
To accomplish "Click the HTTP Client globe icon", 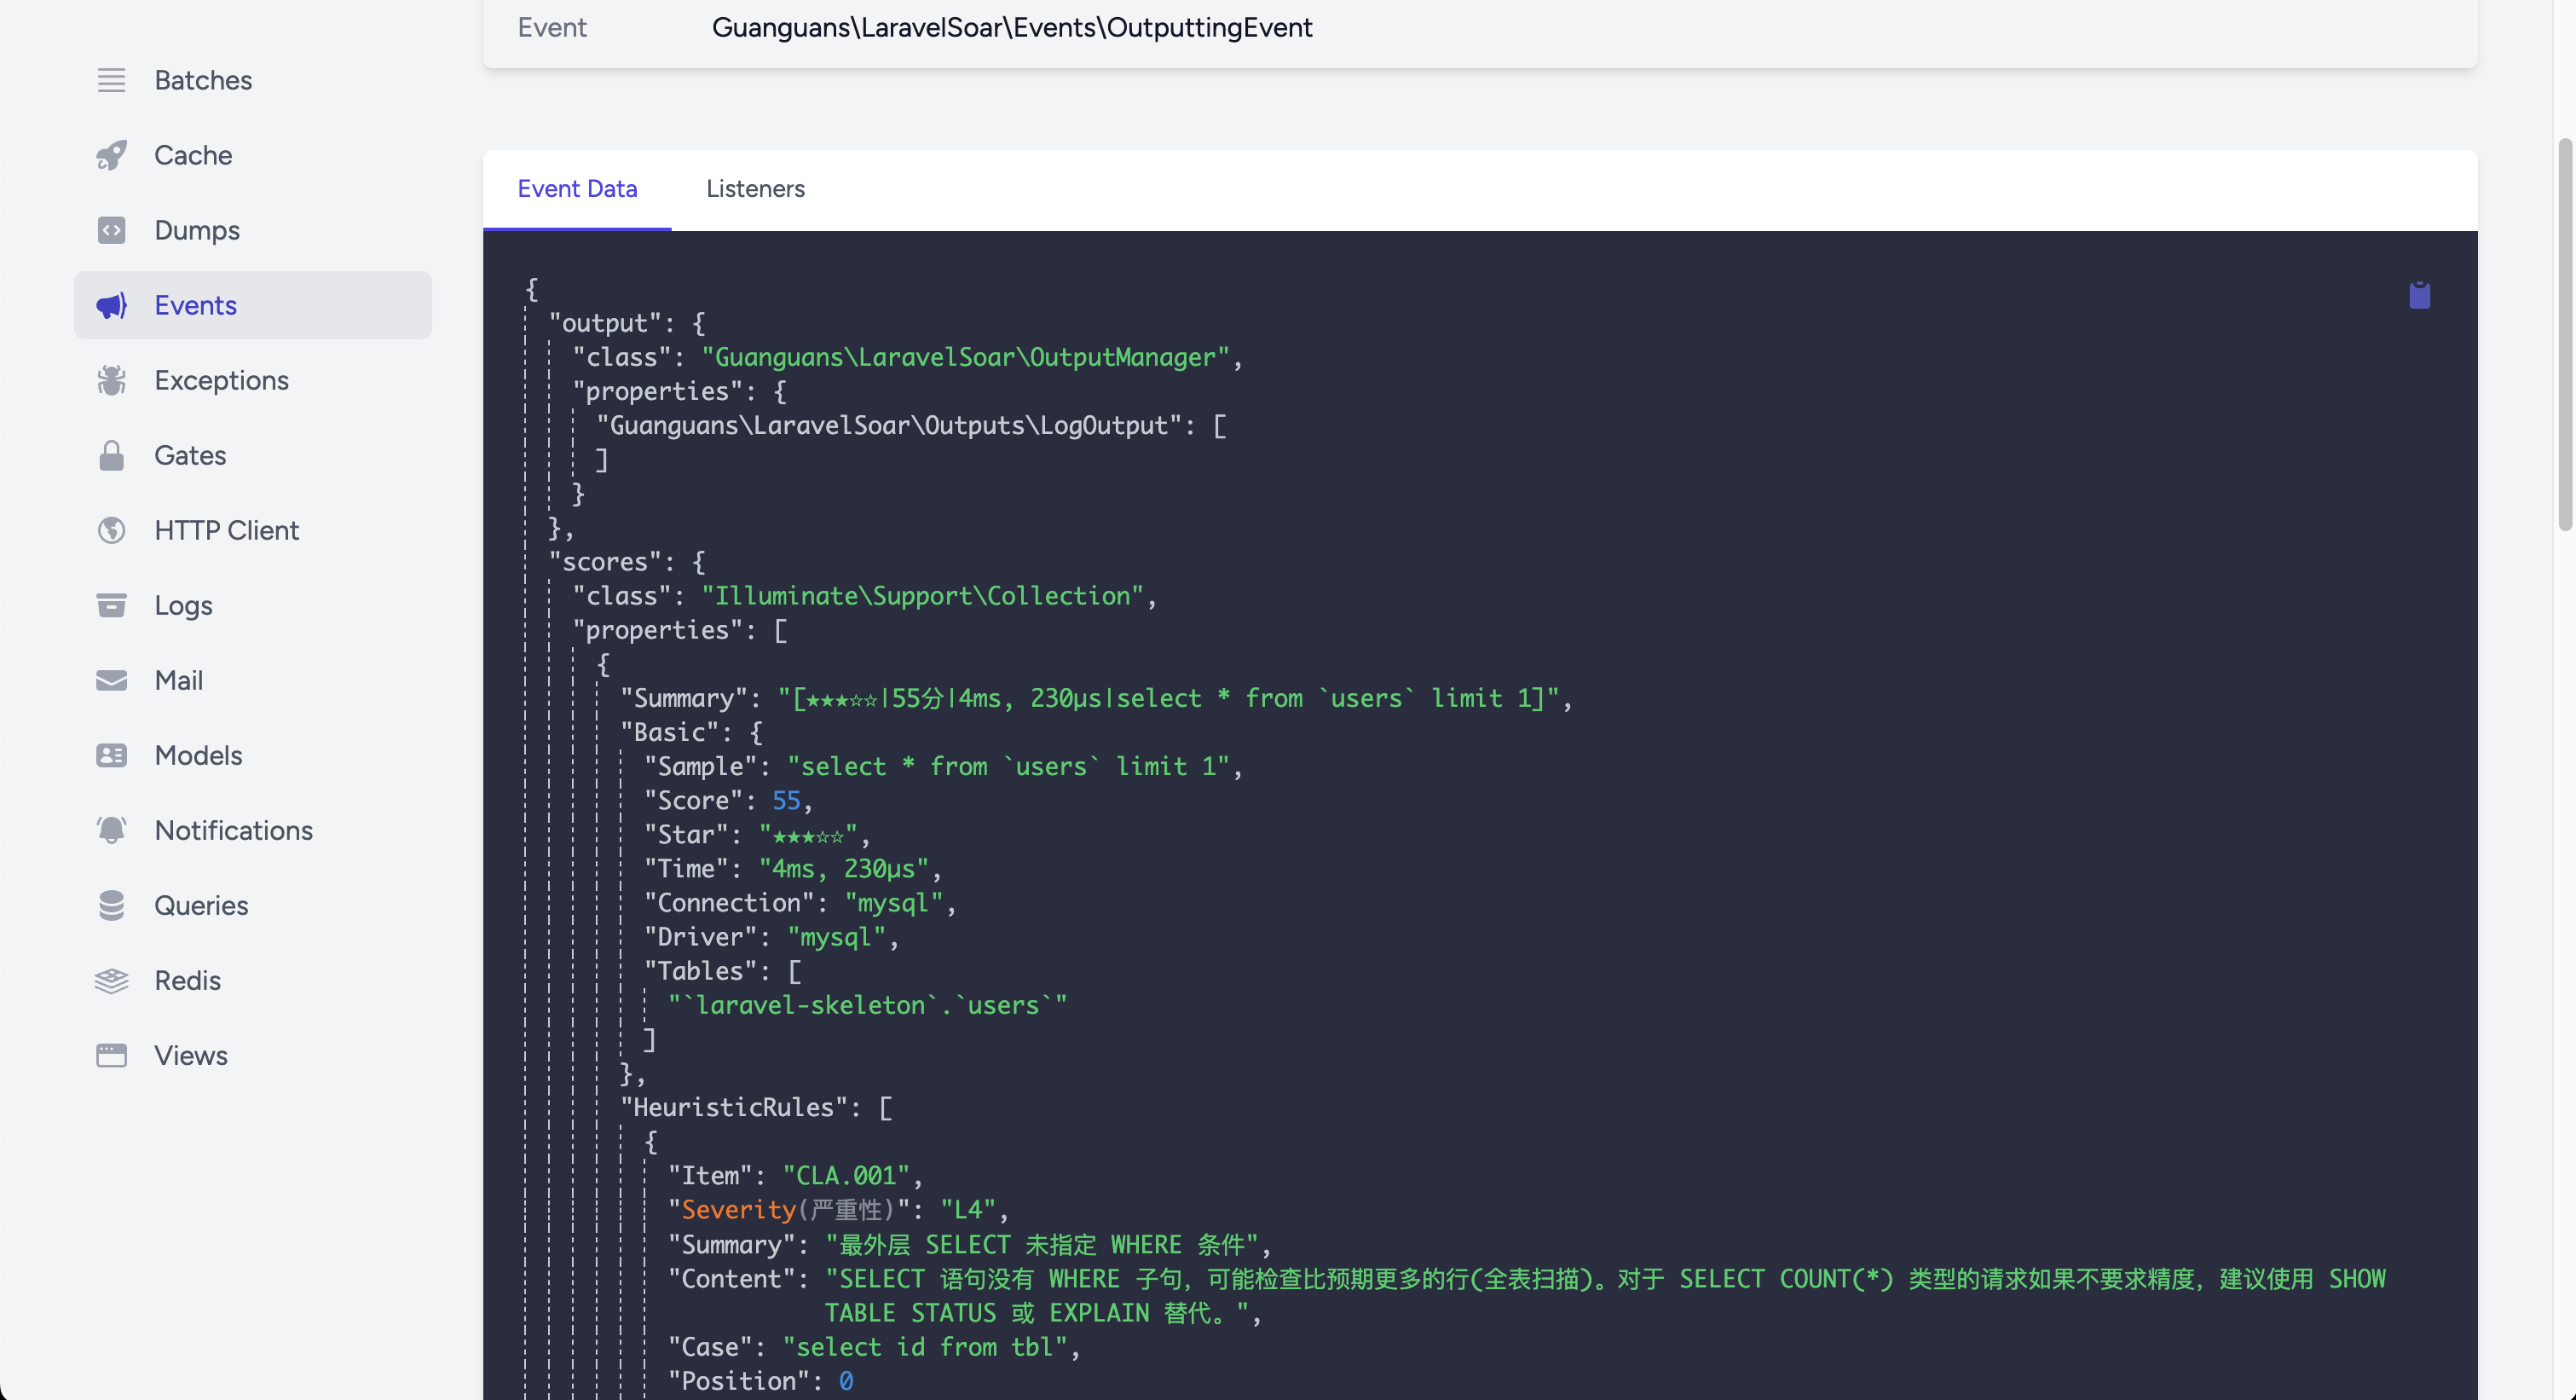I will 111,530.
